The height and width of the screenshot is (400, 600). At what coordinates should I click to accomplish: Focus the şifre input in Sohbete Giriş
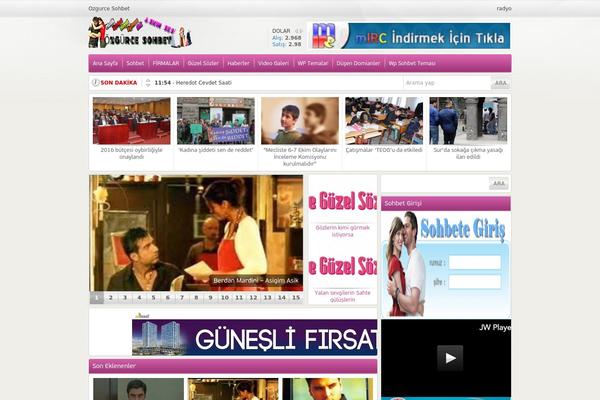[474, 282]
